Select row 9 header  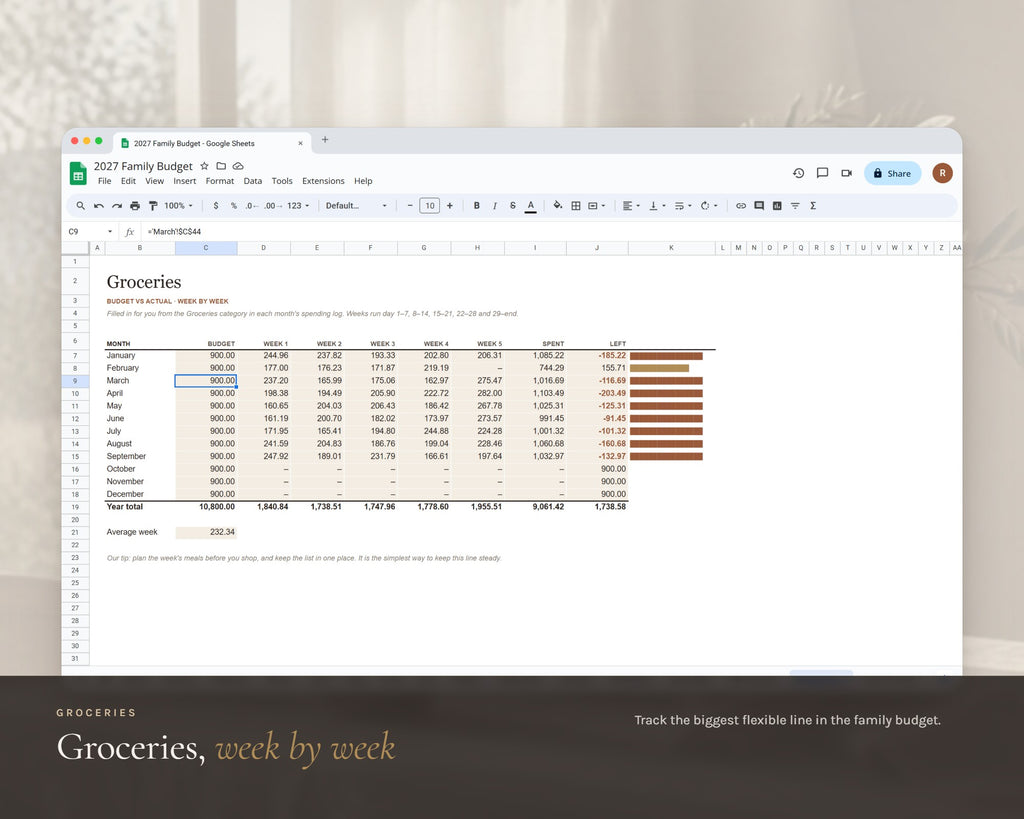(x=75, y=381)
